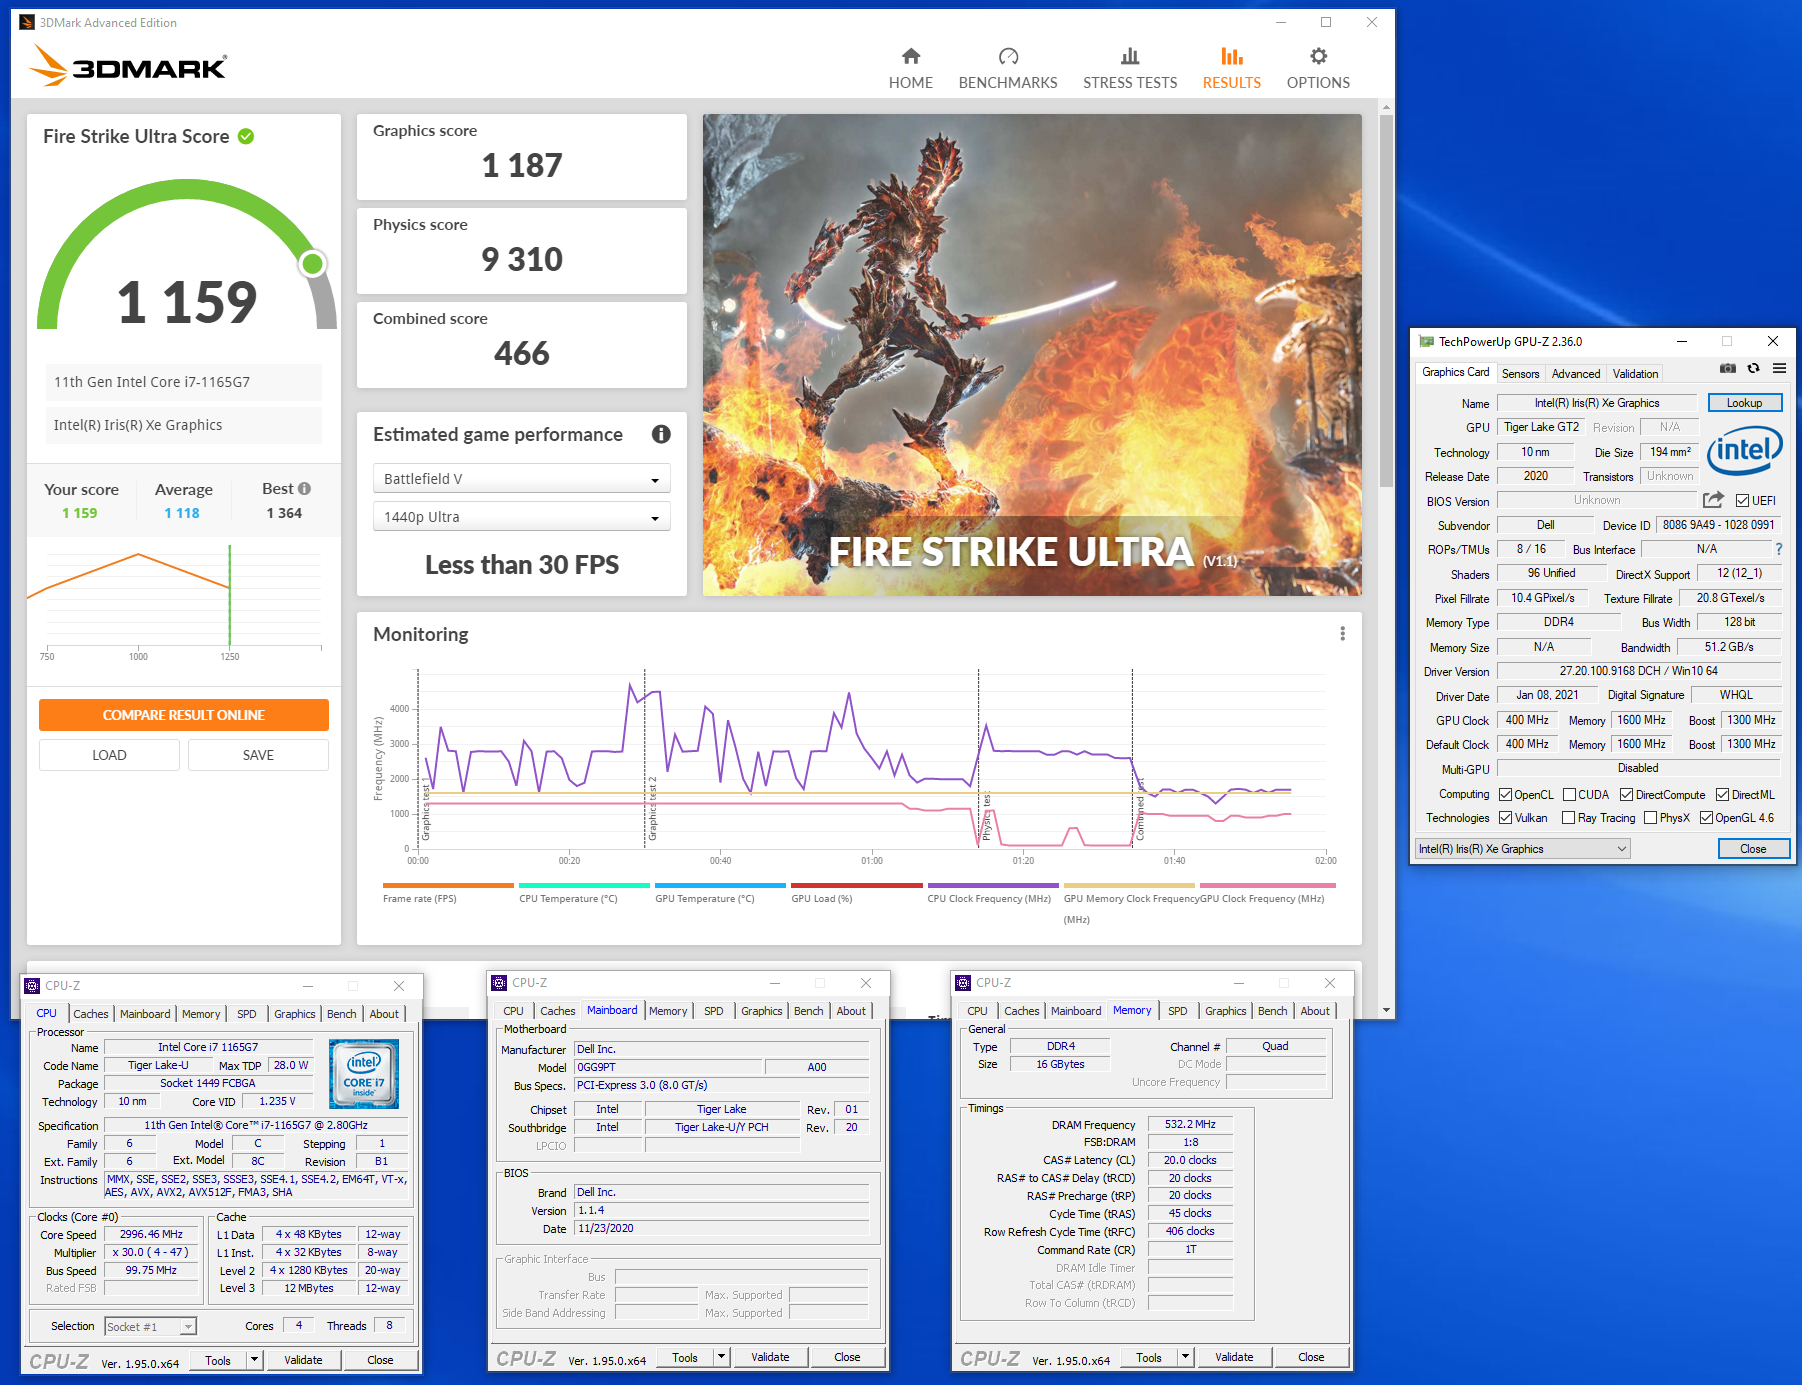Expand the Tools arrow in the CPU-Z CPU window

pos(254,1360)
